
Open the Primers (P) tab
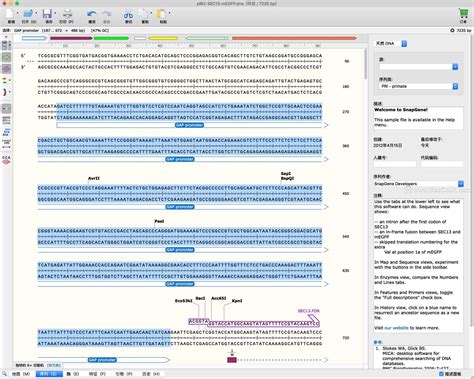pos(124,374)
